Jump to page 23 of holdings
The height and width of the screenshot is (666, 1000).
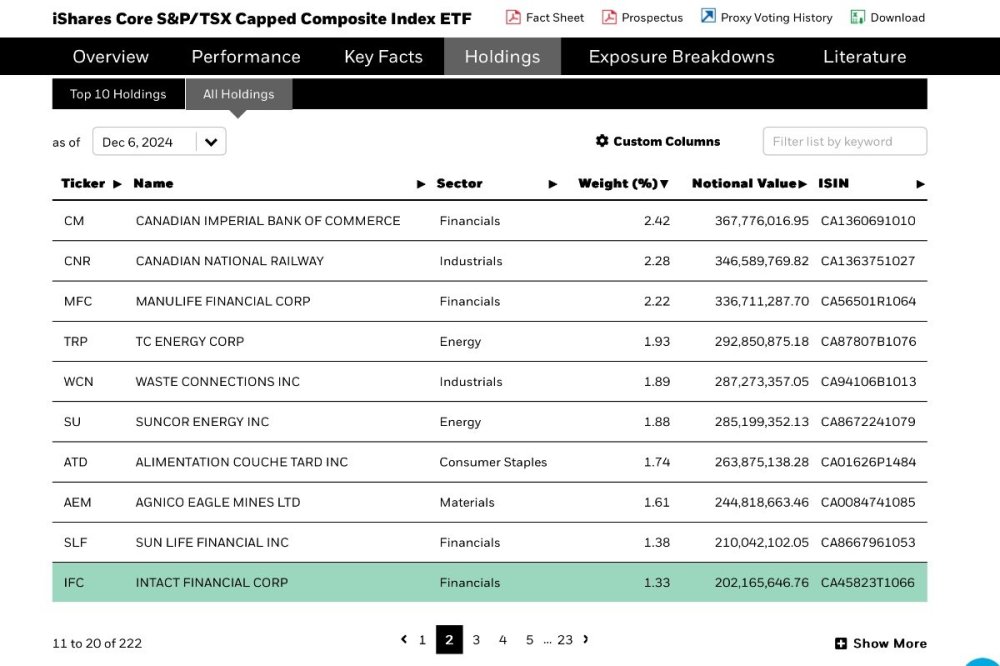pyautogui.click(x=565, y=639)
